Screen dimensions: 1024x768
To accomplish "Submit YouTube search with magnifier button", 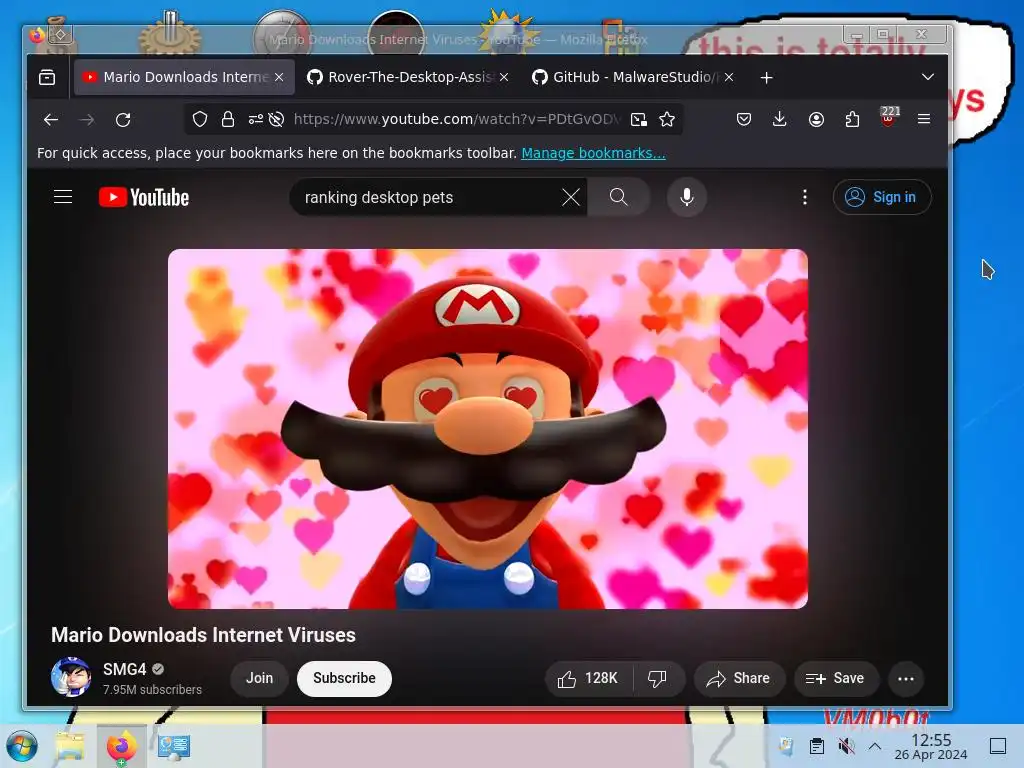I will tap(618, 197).
